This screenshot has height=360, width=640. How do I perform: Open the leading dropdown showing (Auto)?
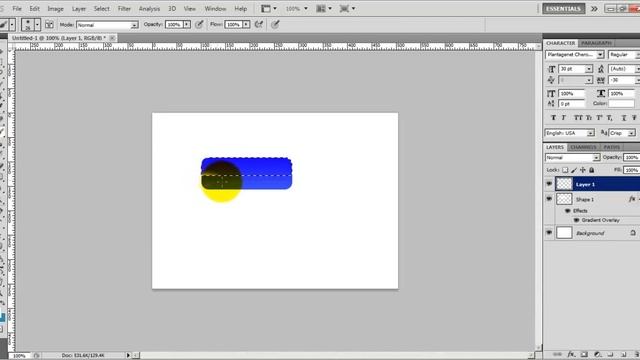pos(623,69)
